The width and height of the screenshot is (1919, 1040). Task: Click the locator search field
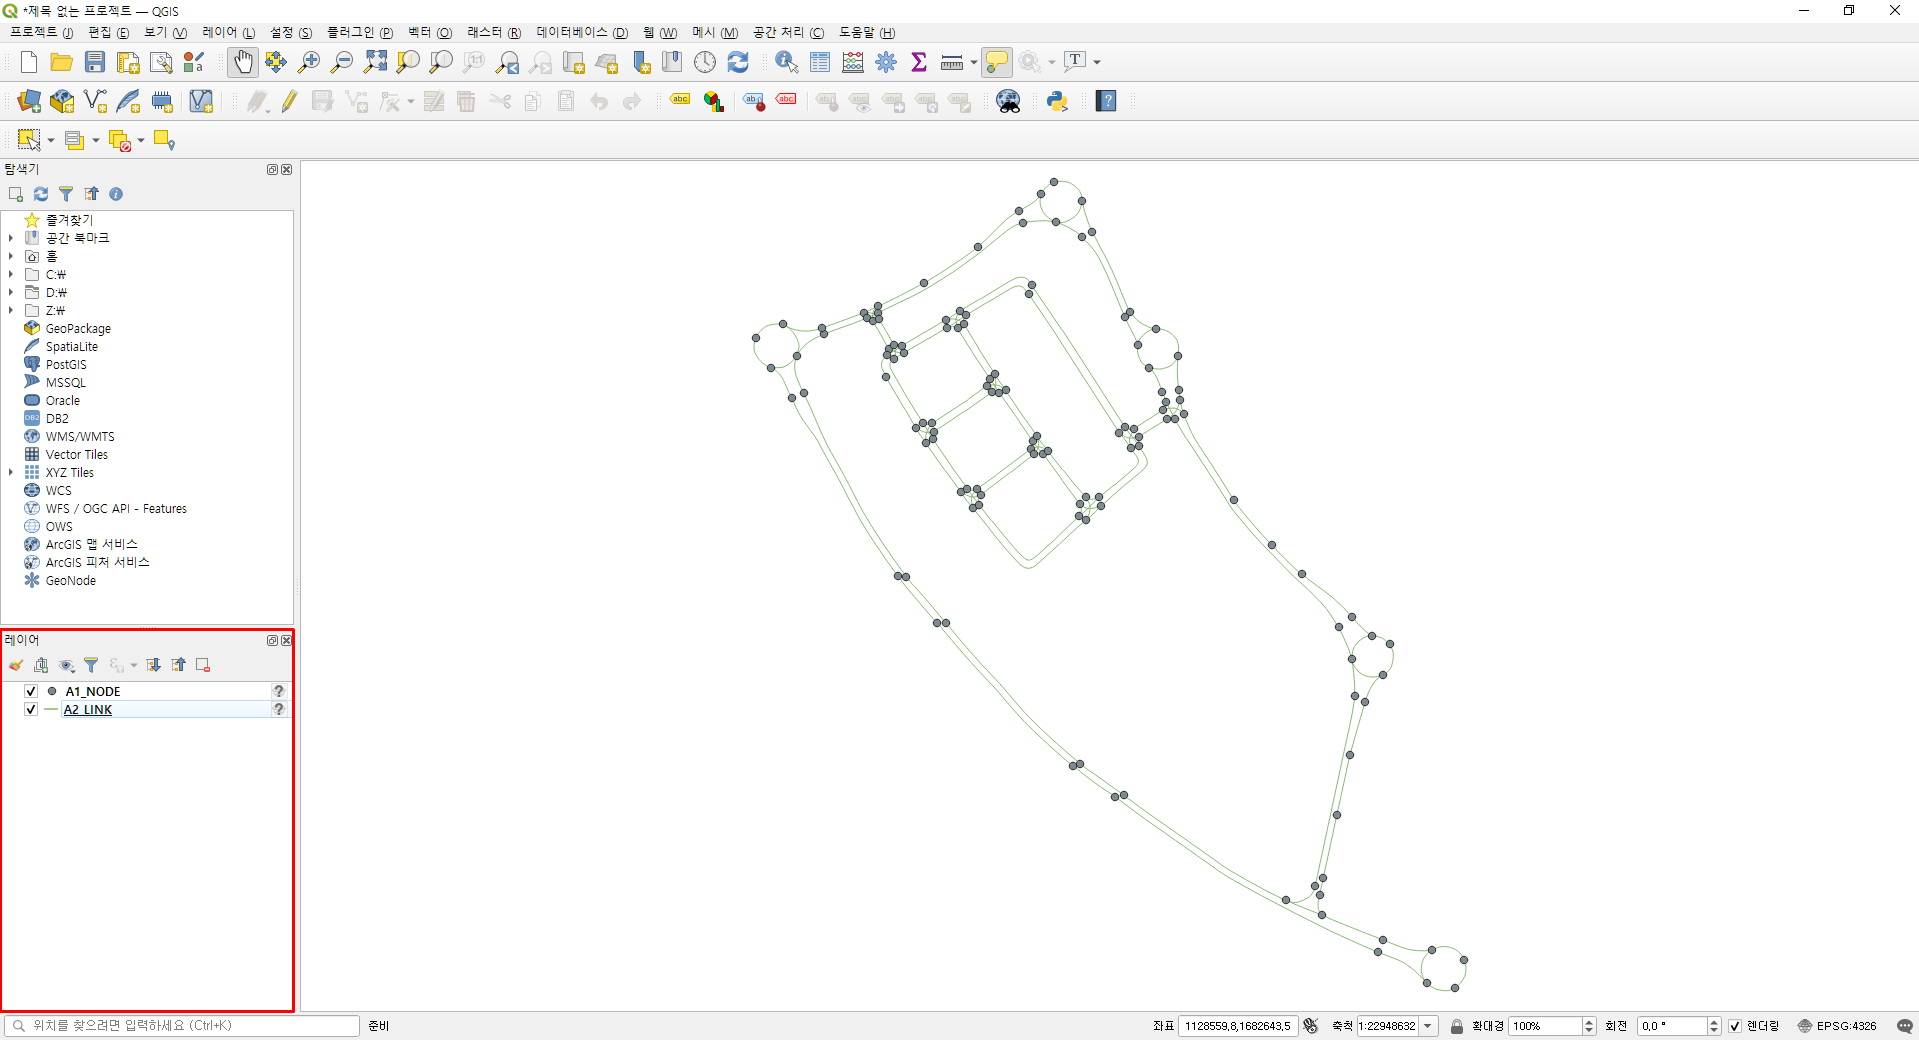click(x=182, y=1025)
